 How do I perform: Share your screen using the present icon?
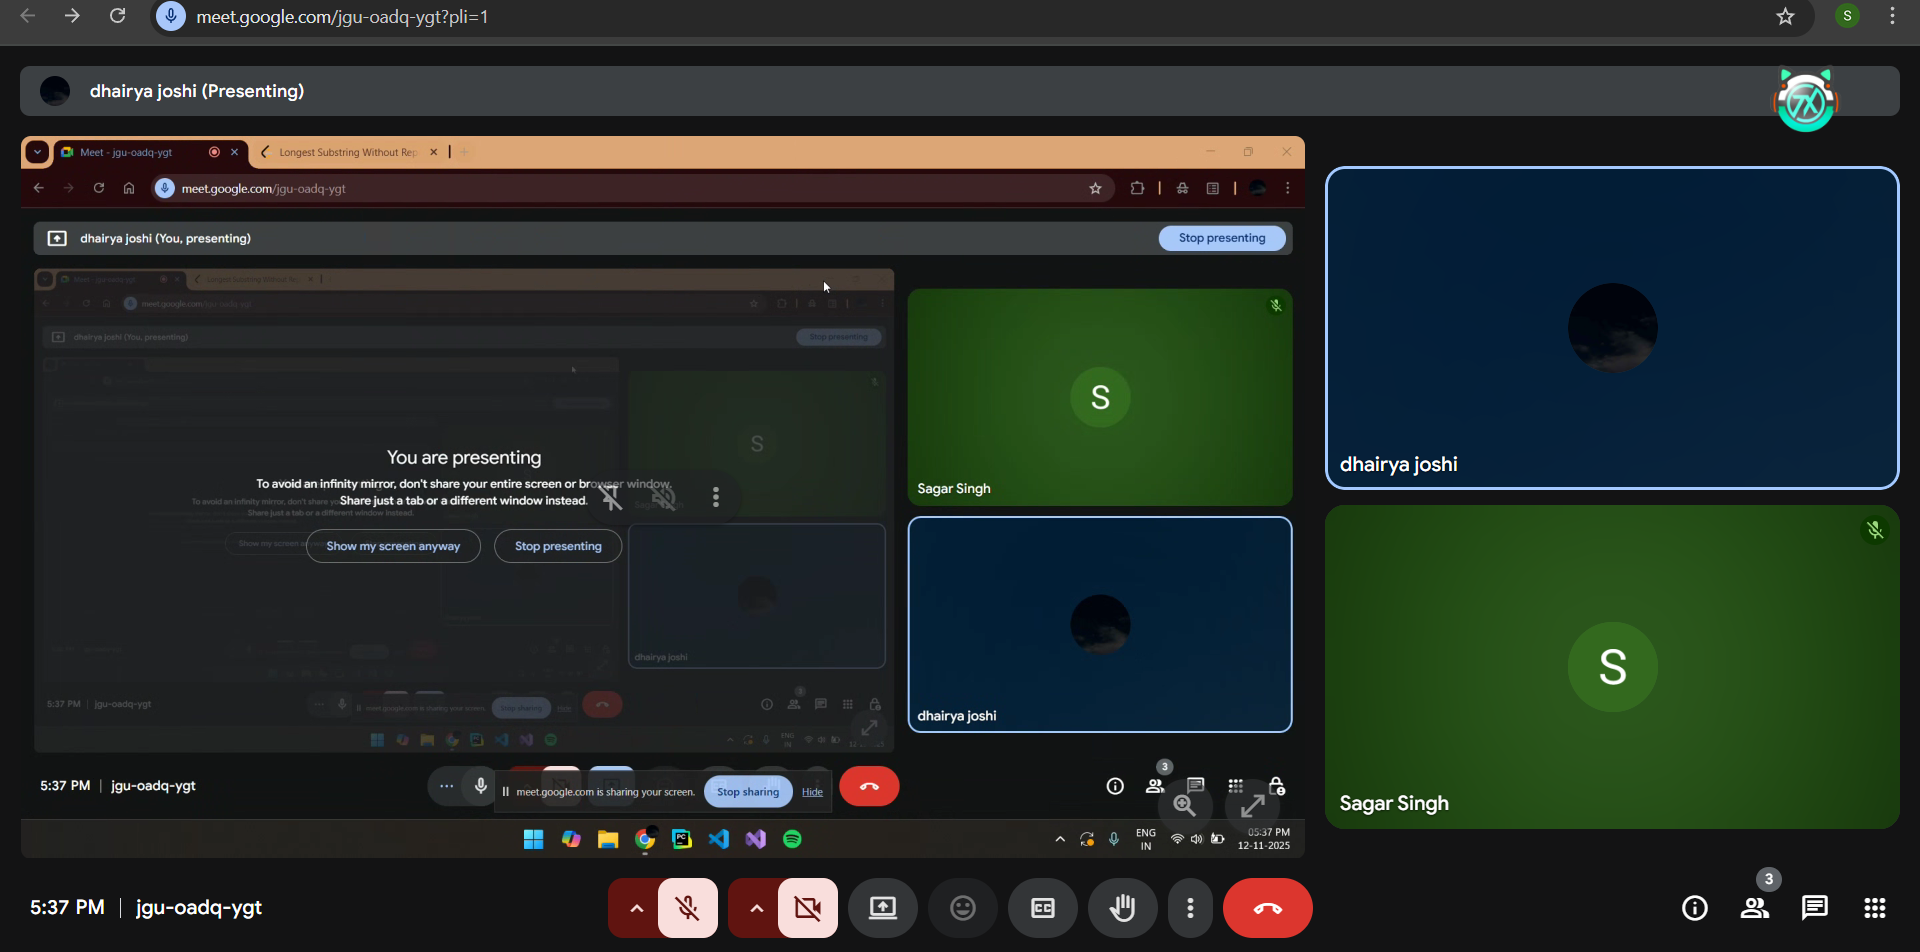[x=882, y=907]
